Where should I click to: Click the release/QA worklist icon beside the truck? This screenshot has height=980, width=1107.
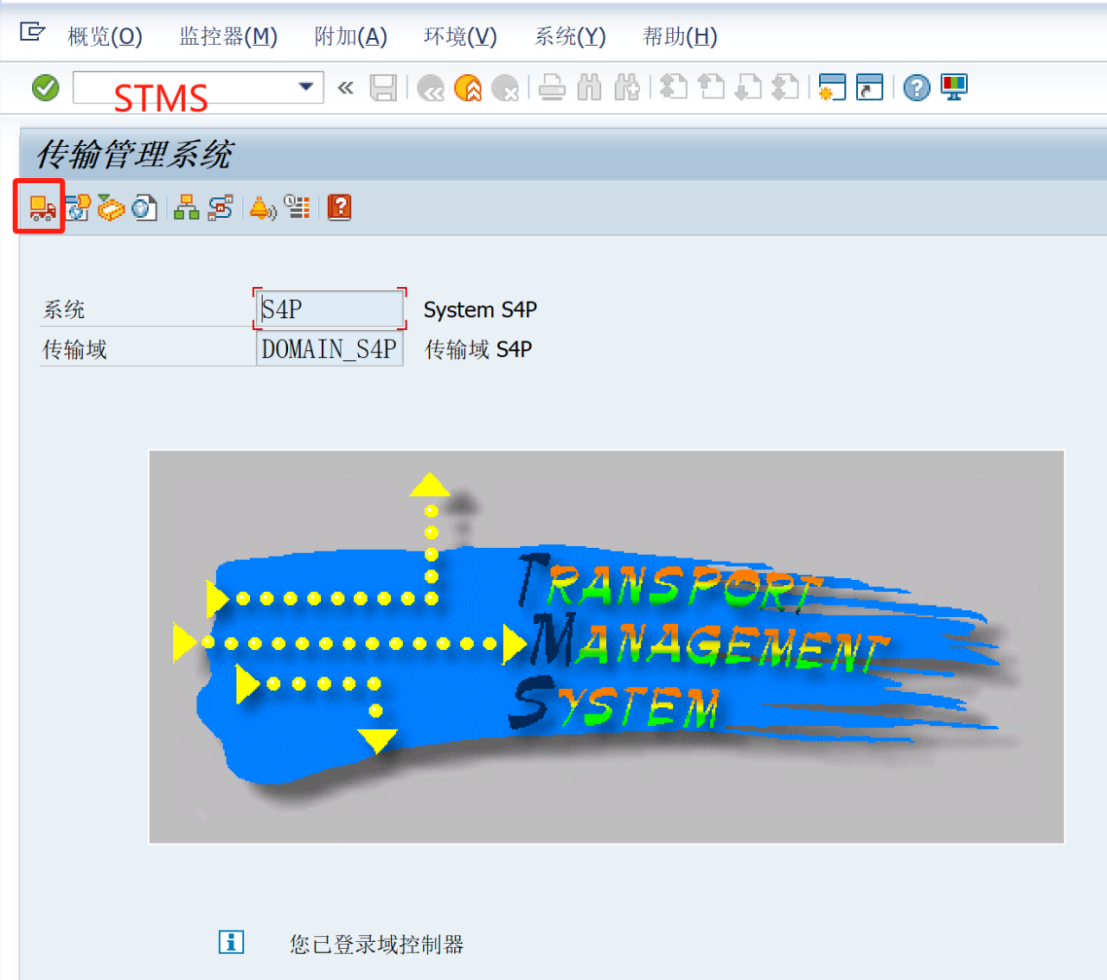78,208
